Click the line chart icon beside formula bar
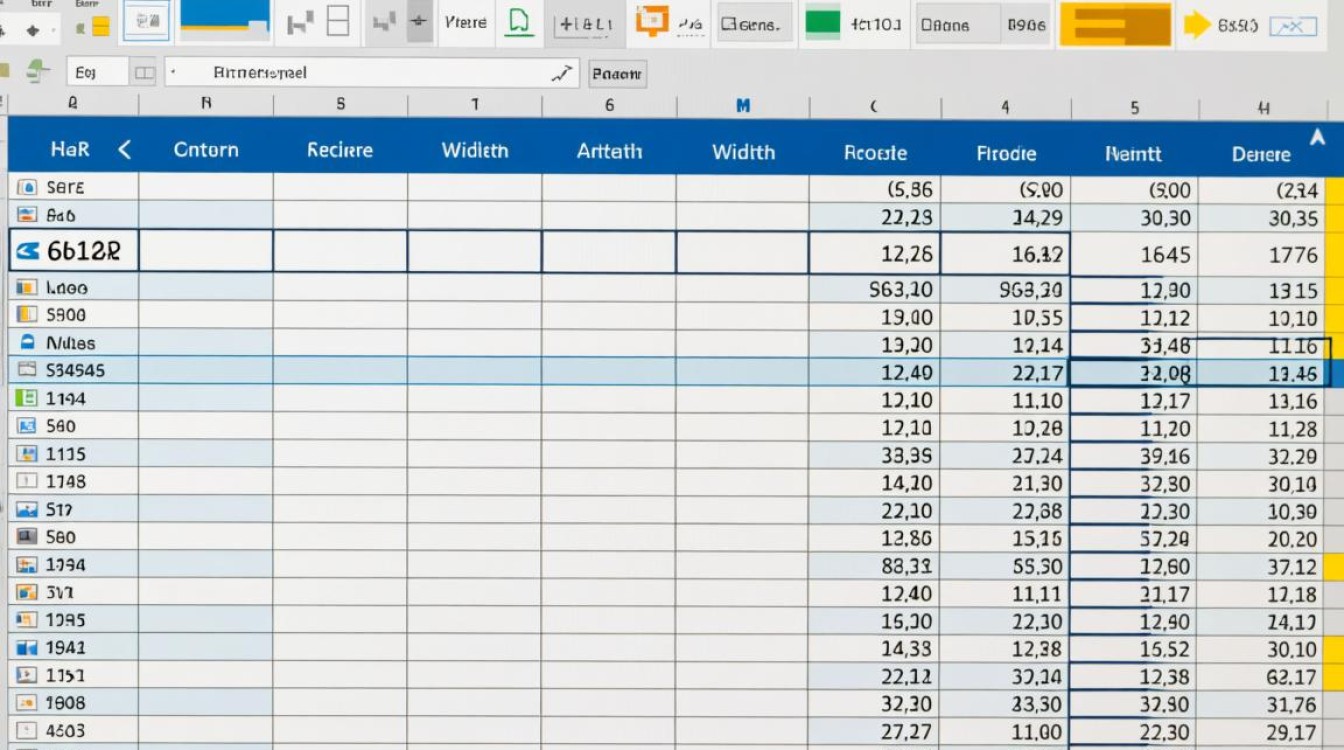 [564, 73]
